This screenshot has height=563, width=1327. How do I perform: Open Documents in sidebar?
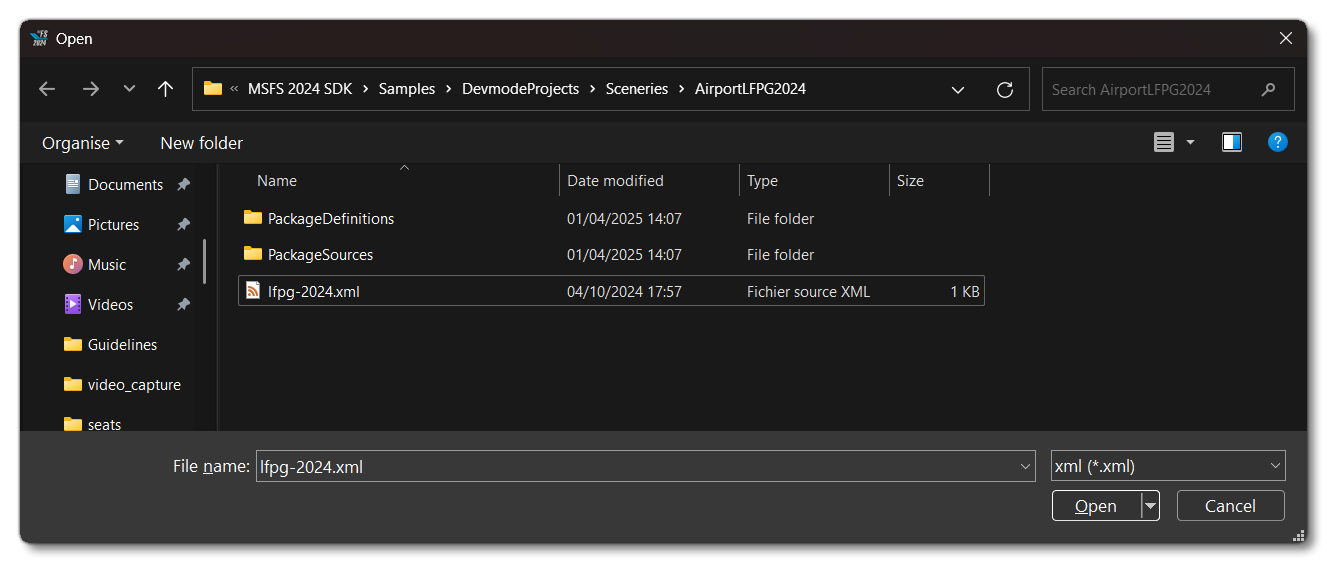[x=125, y=184]
